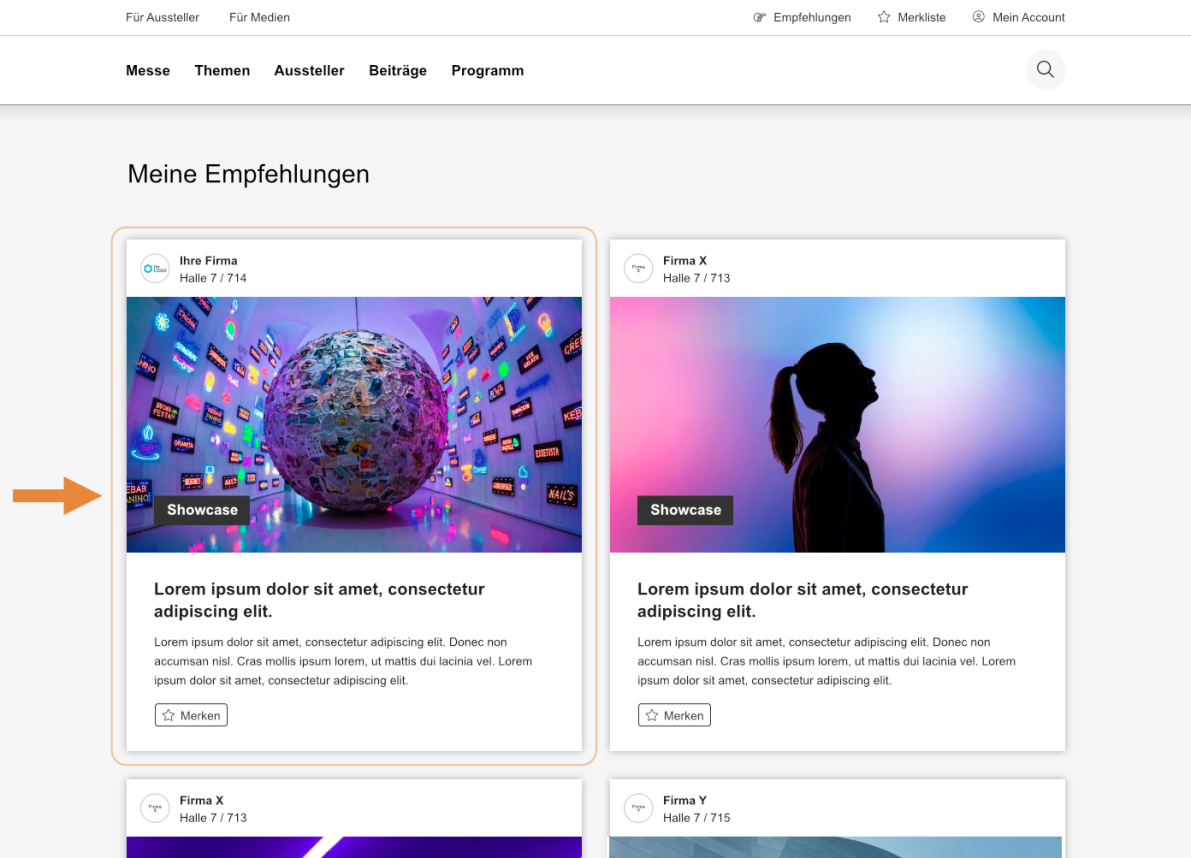Open the Messe navigation entry
The width and height of the screenshot is (1191, 858).
[147, 70]
